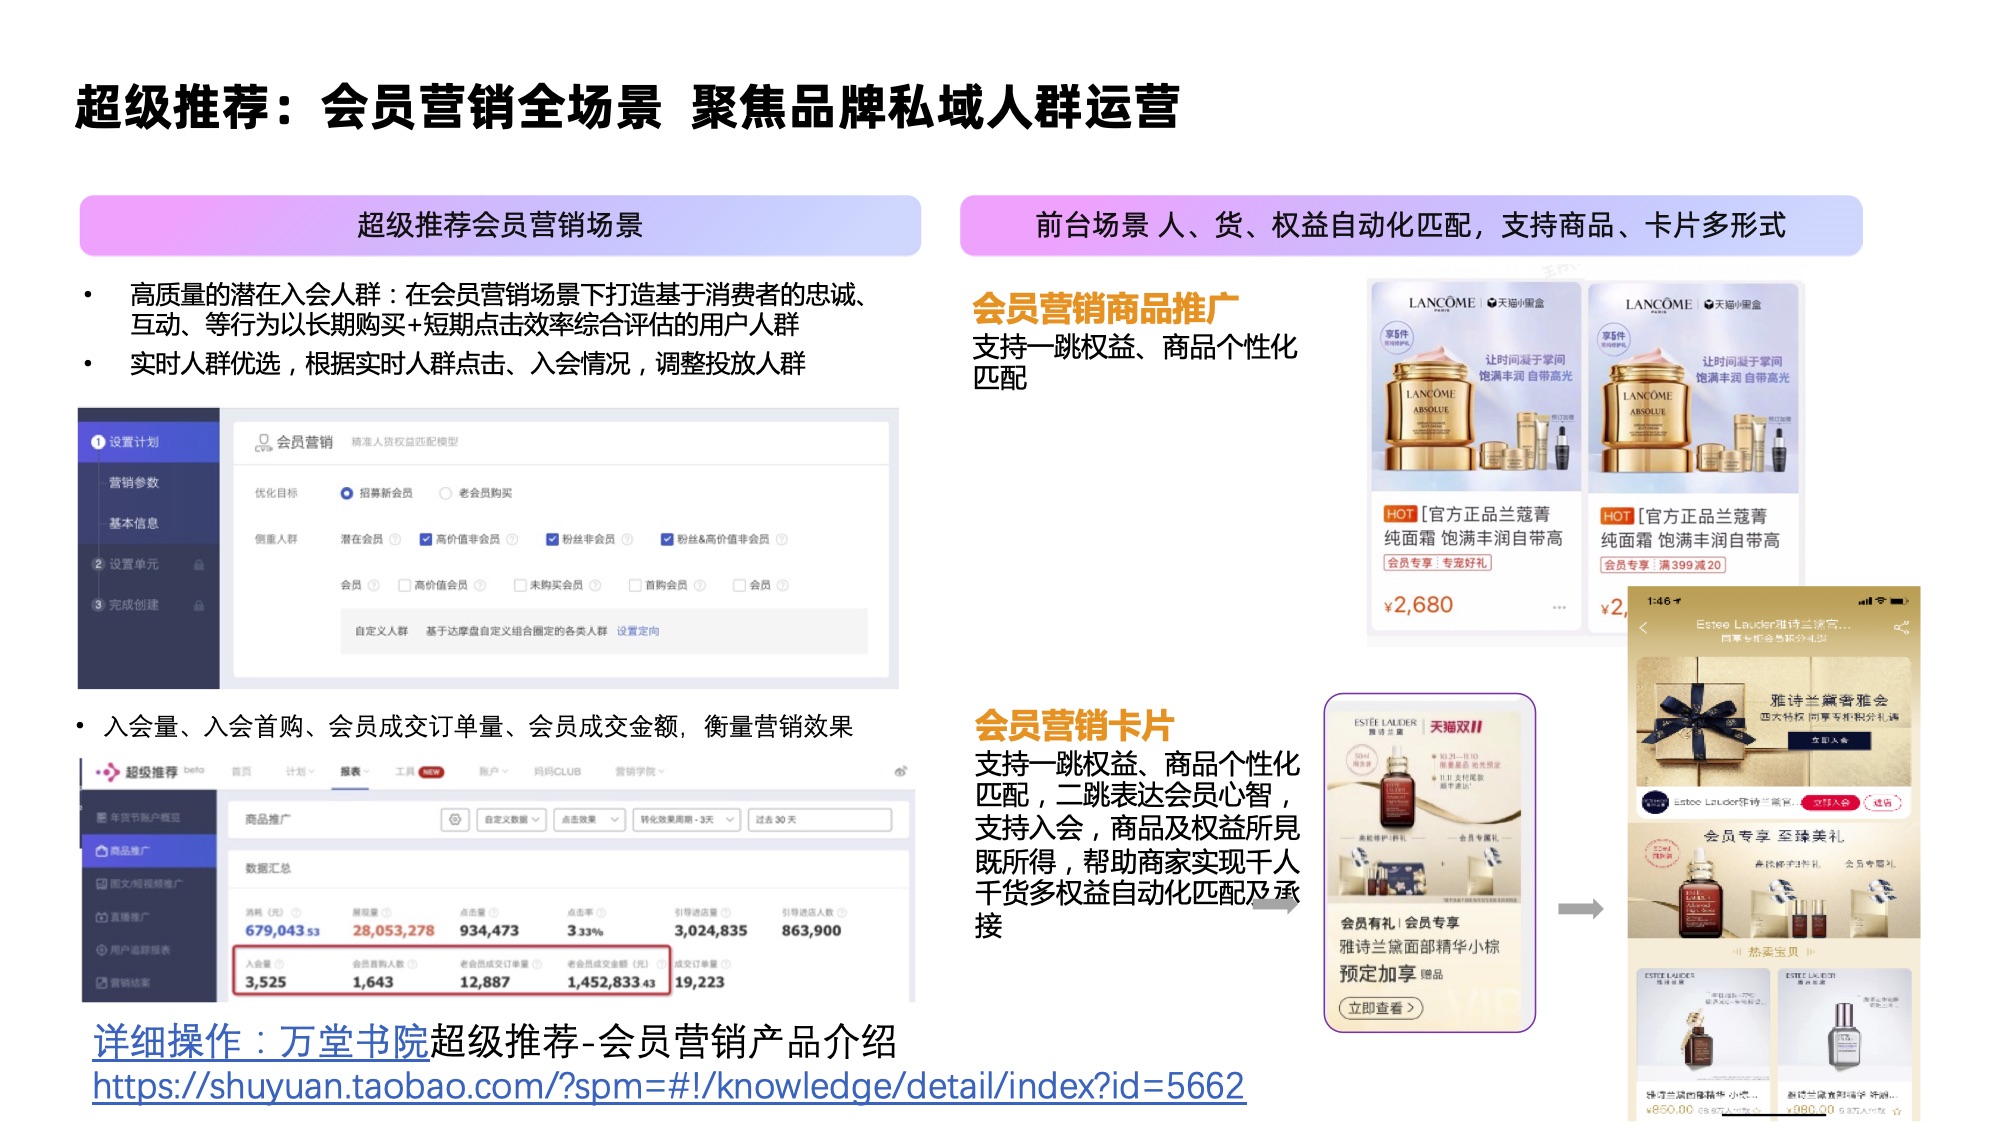The height and width of the screenshot is (1125, 2000).
Task: Click the 过去 30 天 date field
Action: coord(820,819)
